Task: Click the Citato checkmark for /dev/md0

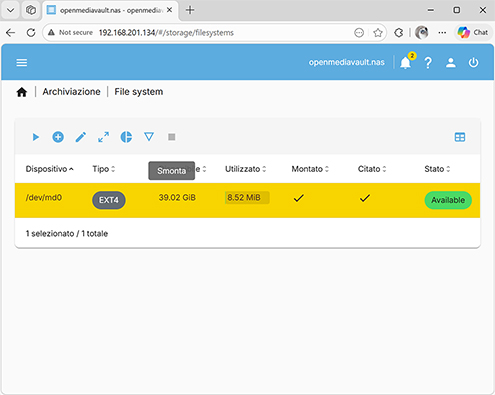Action: (x=365, y=198)
